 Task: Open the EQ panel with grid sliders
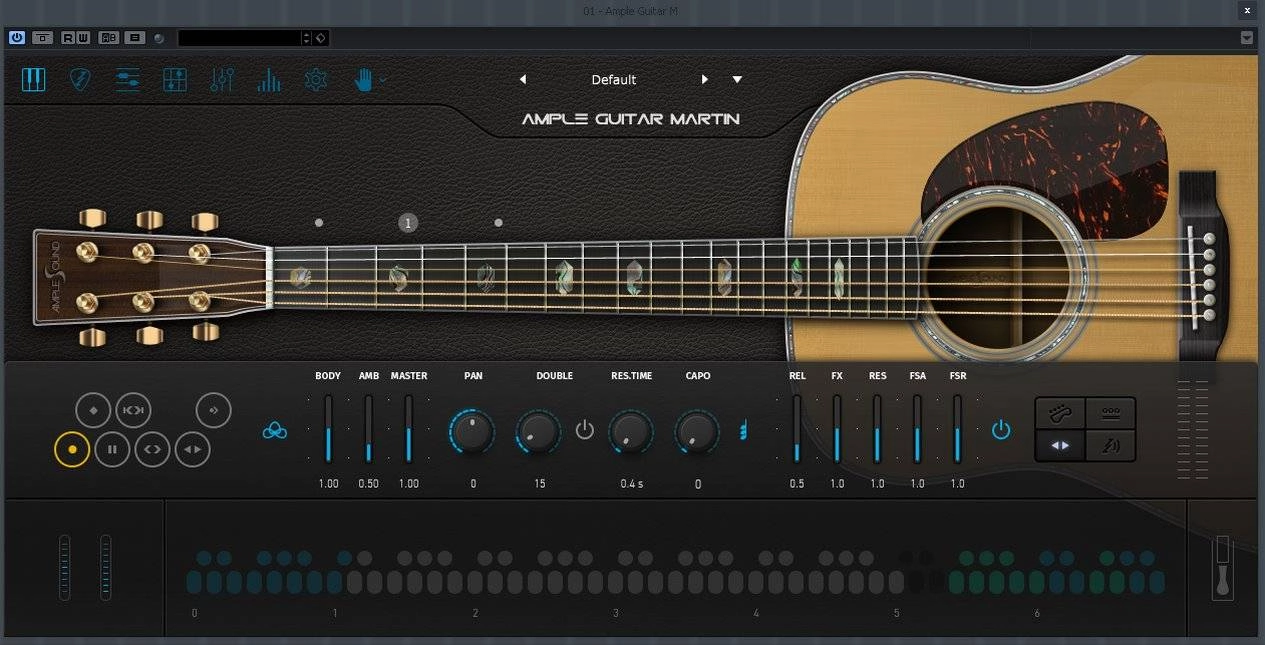174,80
